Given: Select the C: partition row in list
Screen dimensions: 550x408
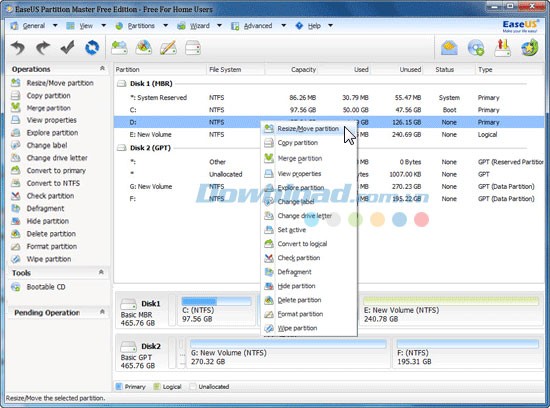Looking at the screenshot, I should pos(329,110).
